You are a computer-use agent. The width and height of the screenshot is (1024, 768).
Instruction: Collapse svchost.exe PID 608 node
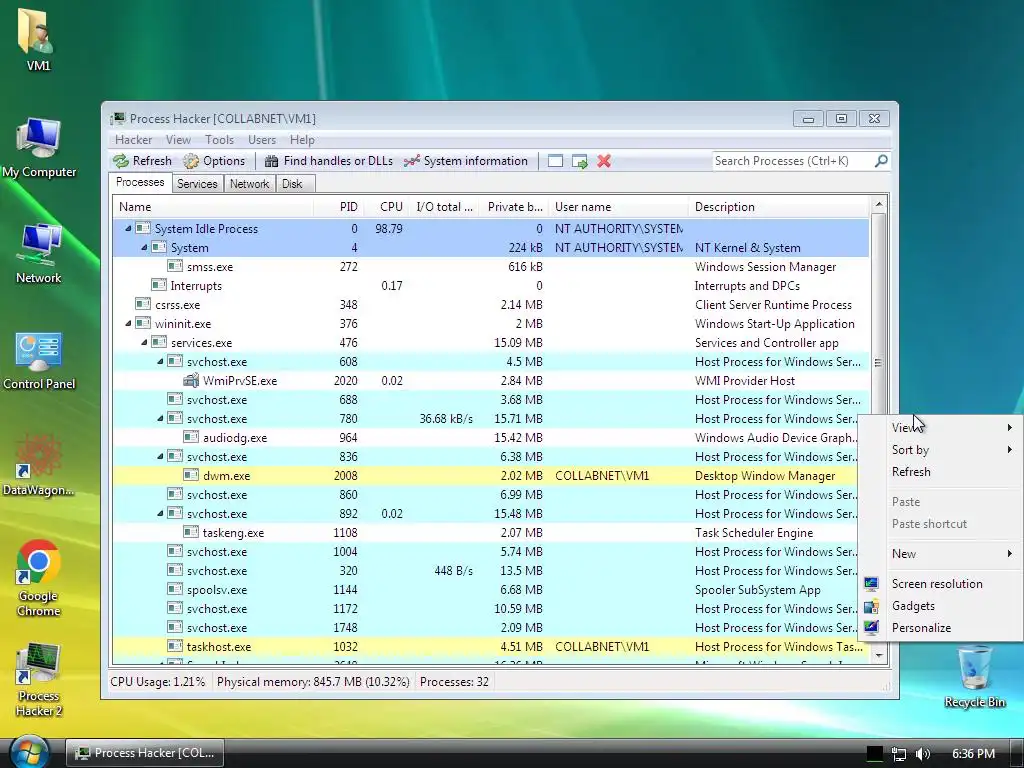click(x=160, y=362)
